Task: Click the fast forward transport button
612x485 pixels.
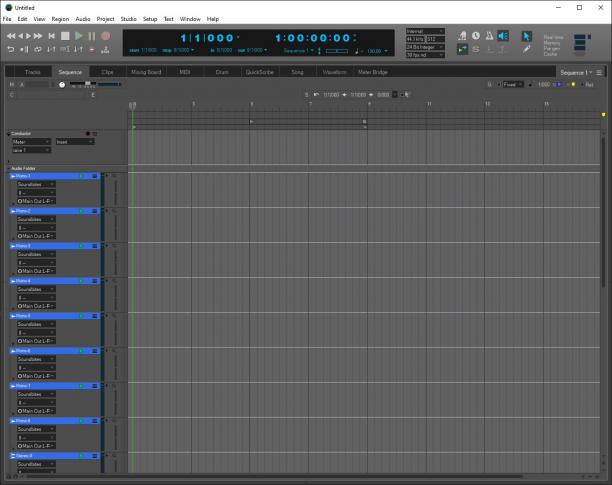Action: [x=38, y=36]
